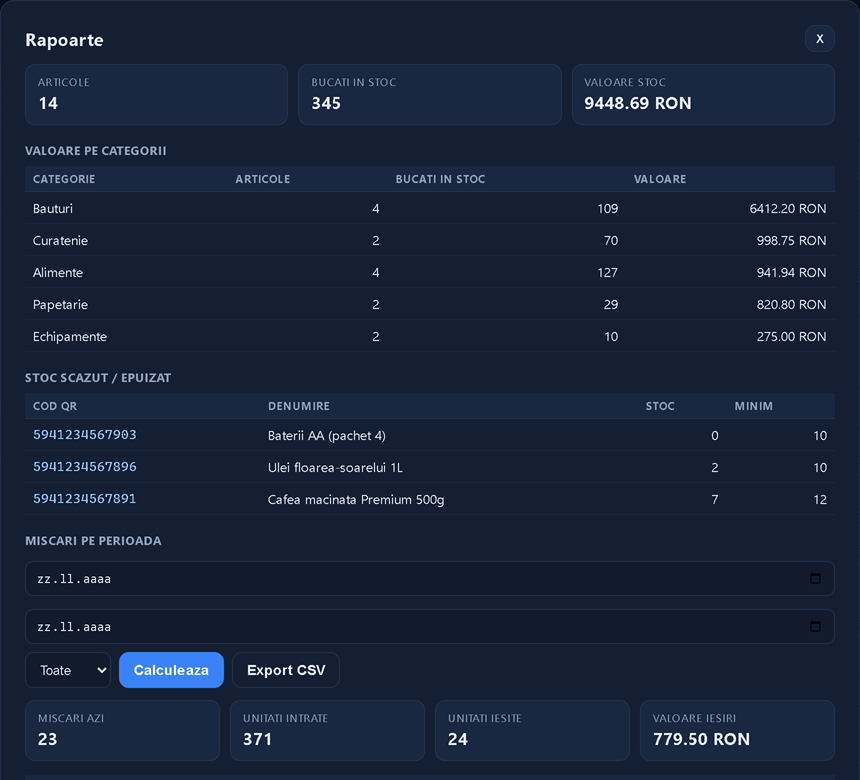Open QR code 5941234567896 link
The width and height of the screenshot is (860, 780).
pos(84,467)
